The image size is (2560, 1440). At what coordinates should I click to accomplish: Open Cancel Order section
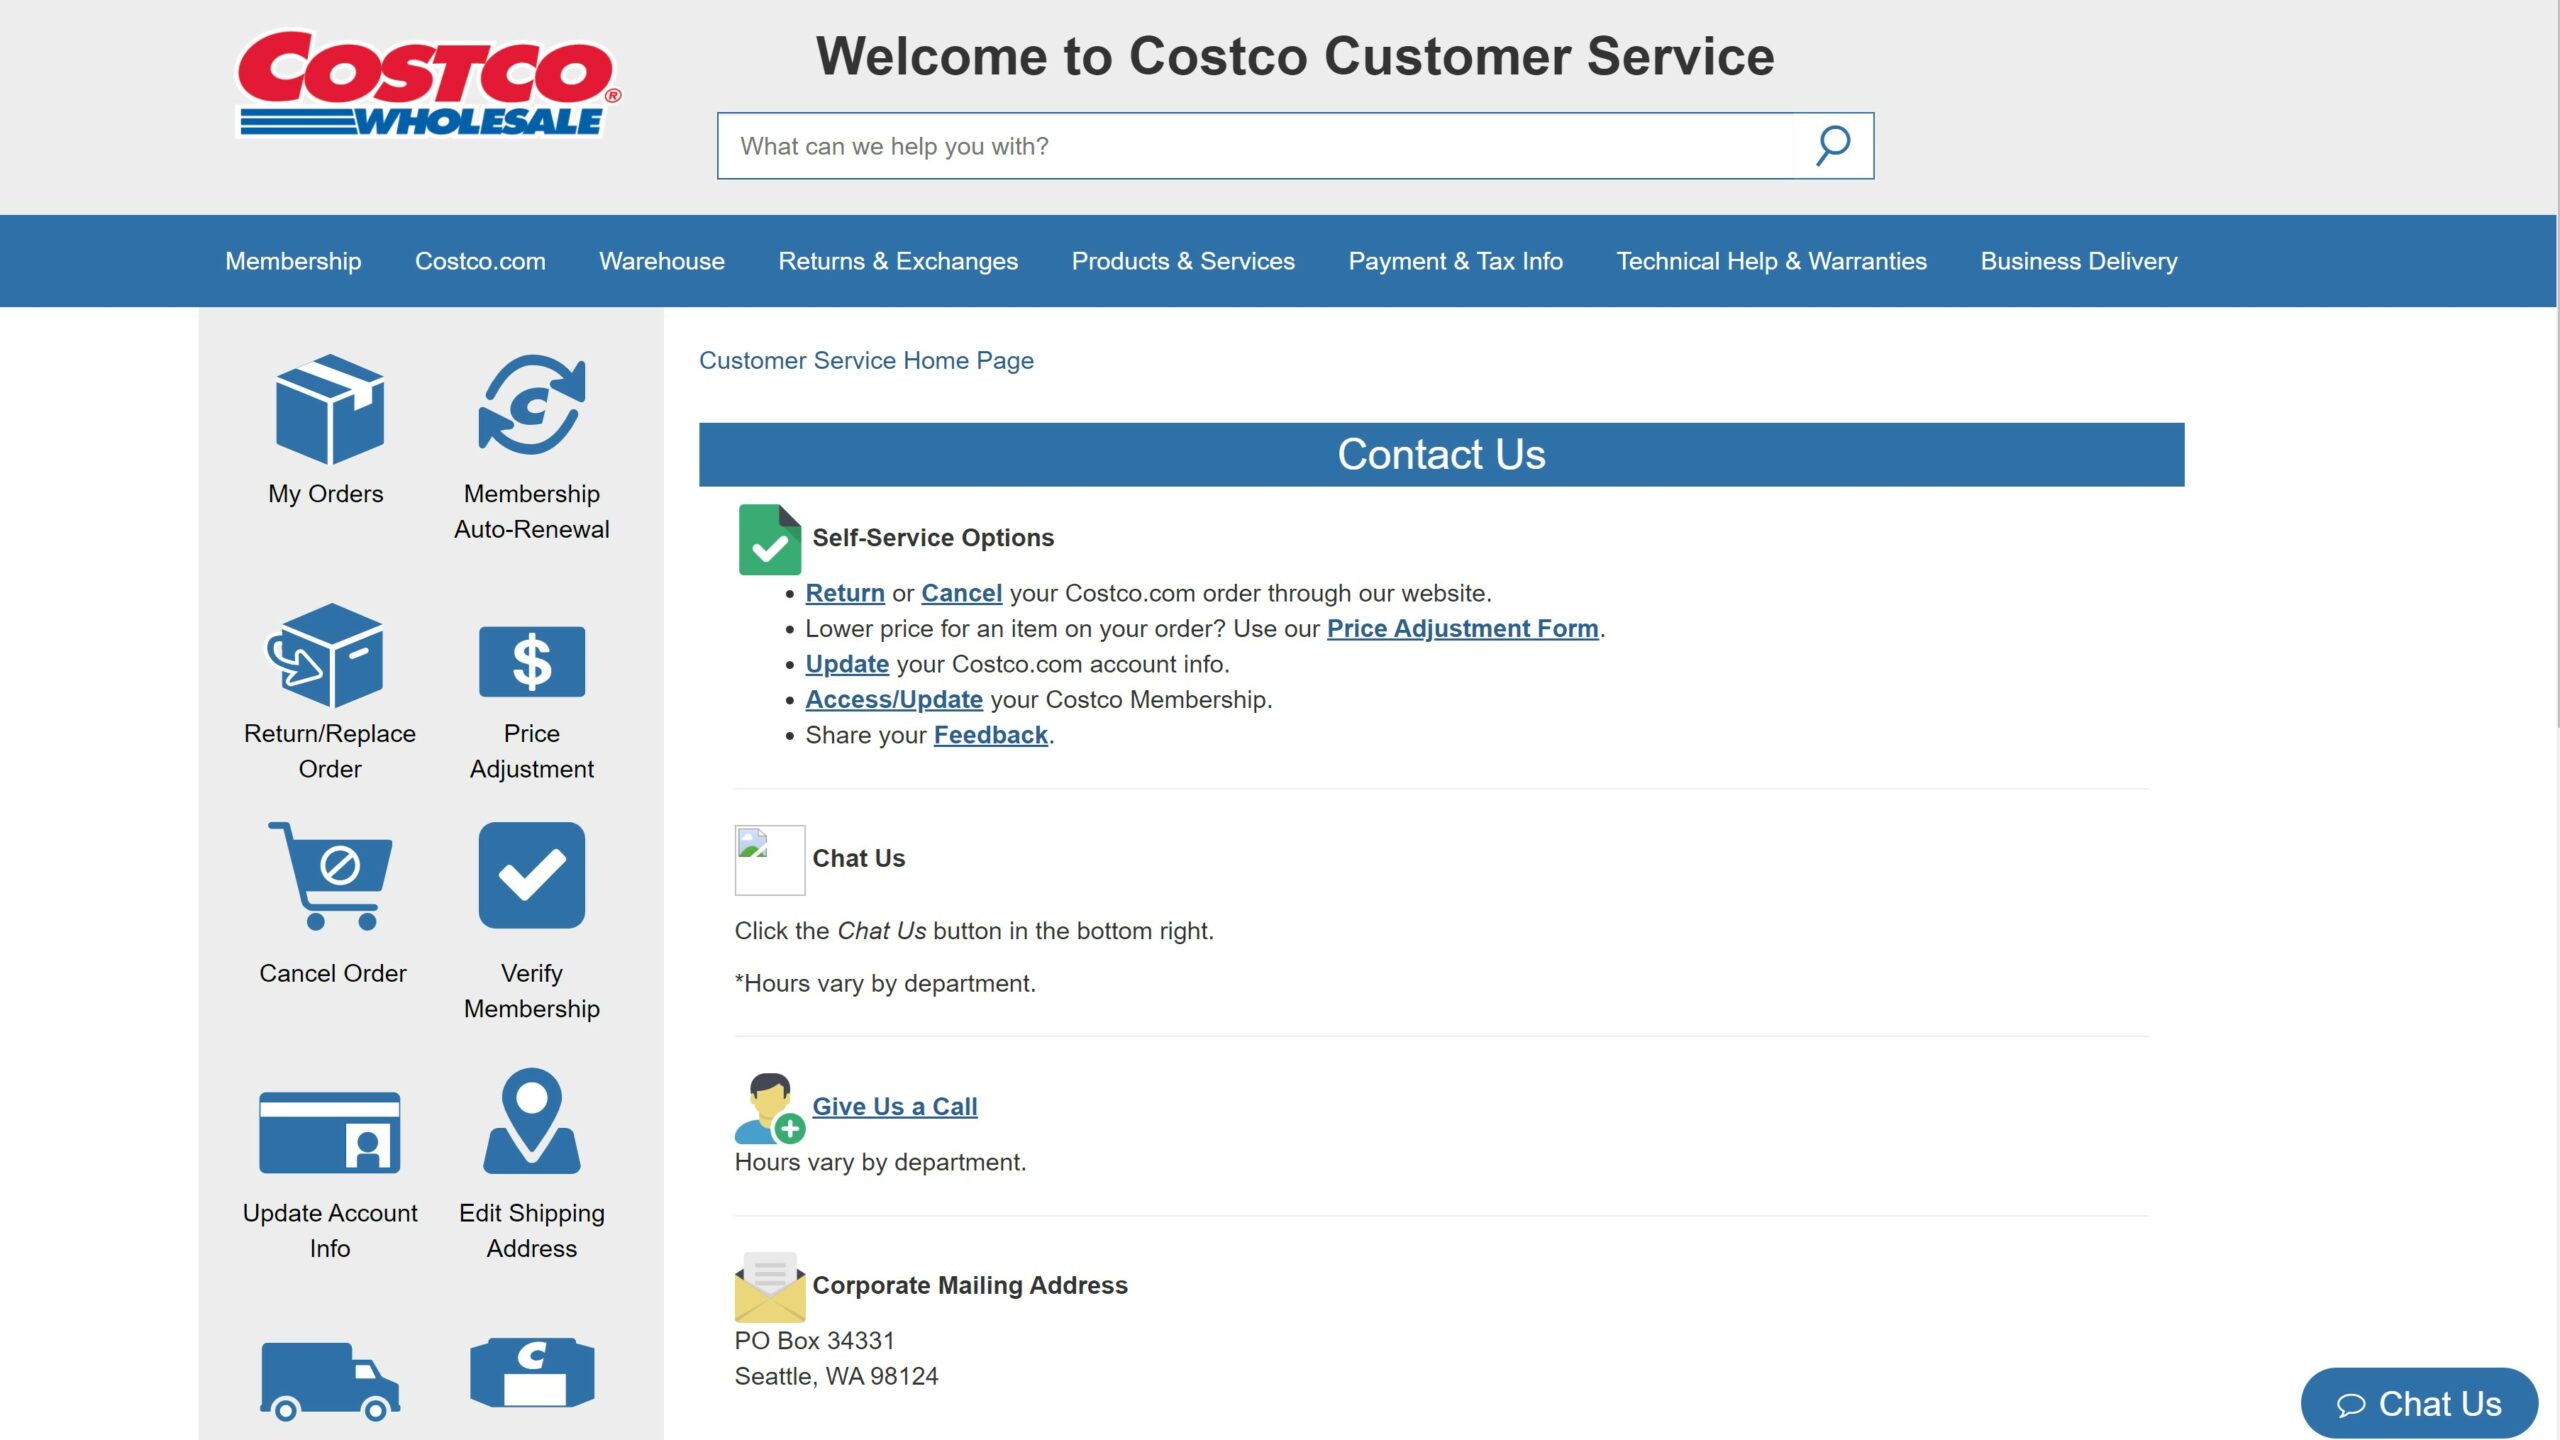point(329,902)
